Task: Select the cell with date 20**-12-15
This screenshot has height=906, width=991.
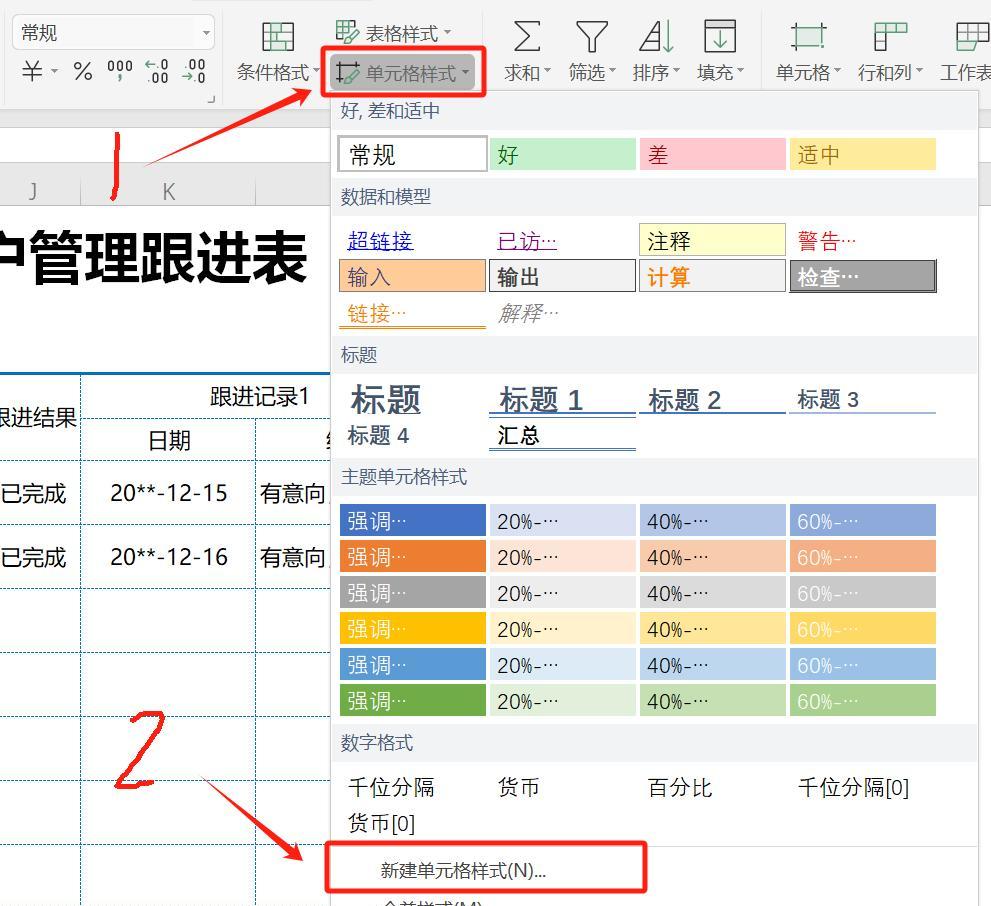Action: (168, 493)
